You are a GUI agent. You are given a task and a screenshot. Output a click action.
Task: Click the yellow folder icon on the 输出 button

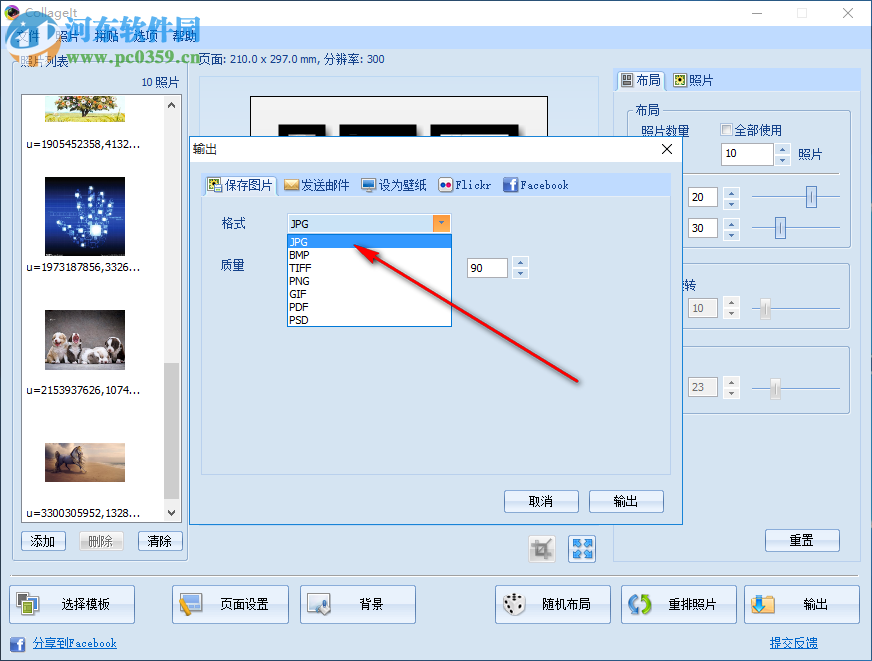(763, 604)
